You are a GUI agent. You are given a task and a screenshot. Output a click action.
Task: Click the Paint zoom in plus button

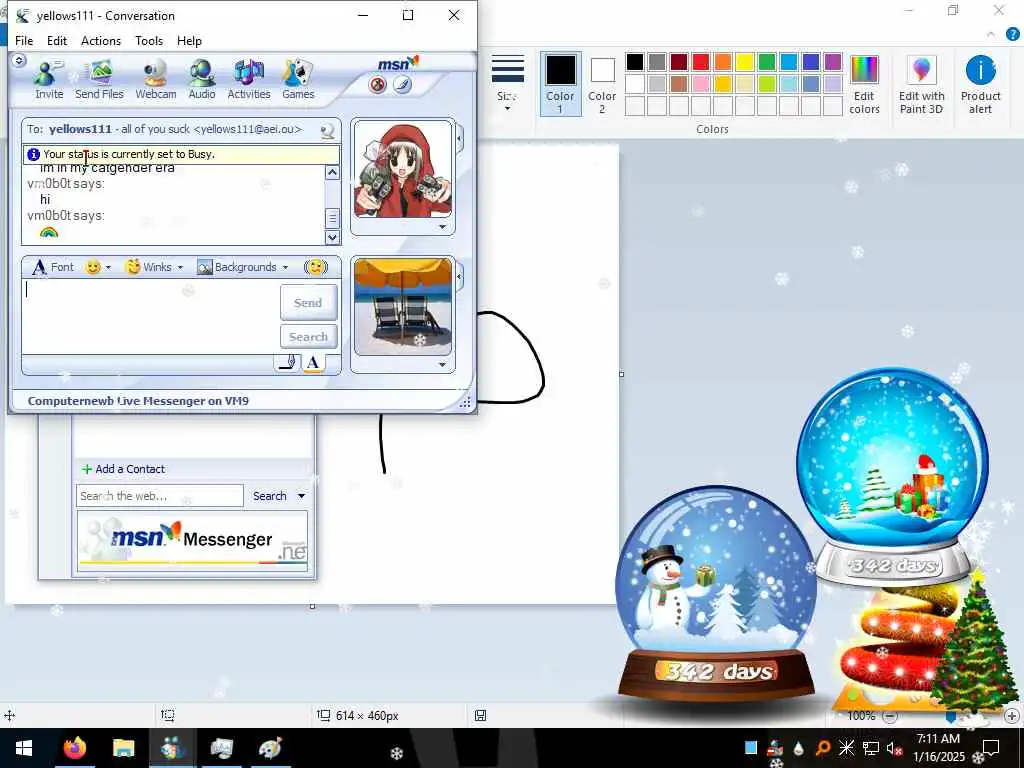(x=1012, y=716)
